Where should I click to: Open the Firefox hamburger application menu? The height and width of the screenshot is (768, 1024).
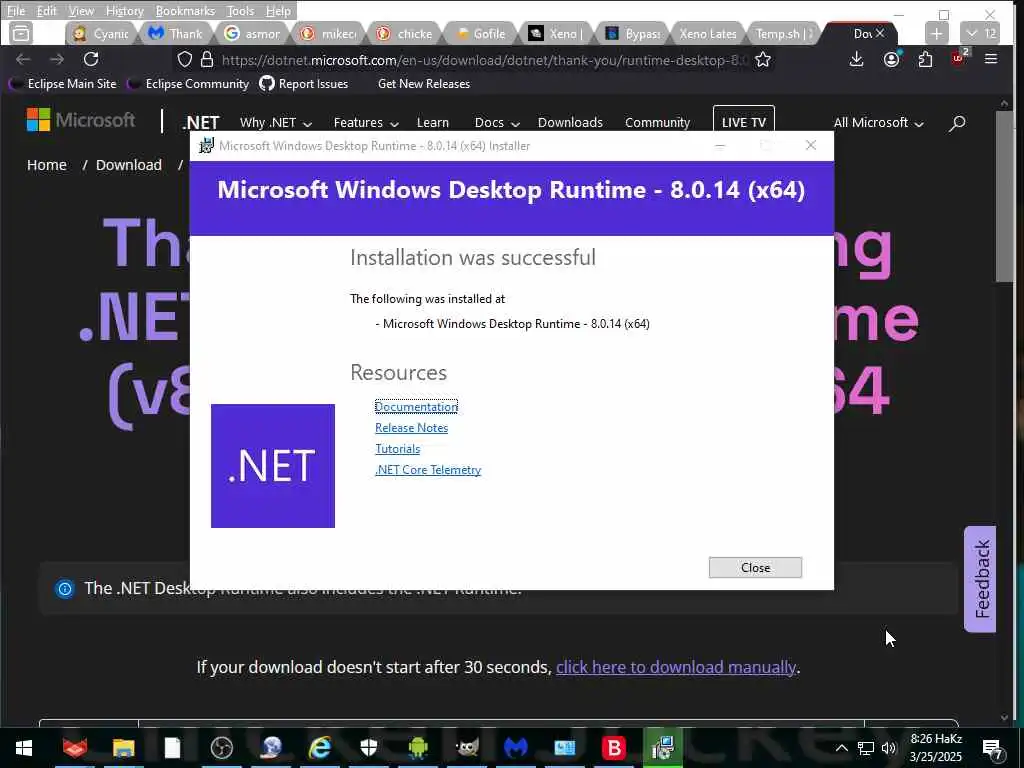(x=991, y=59)
